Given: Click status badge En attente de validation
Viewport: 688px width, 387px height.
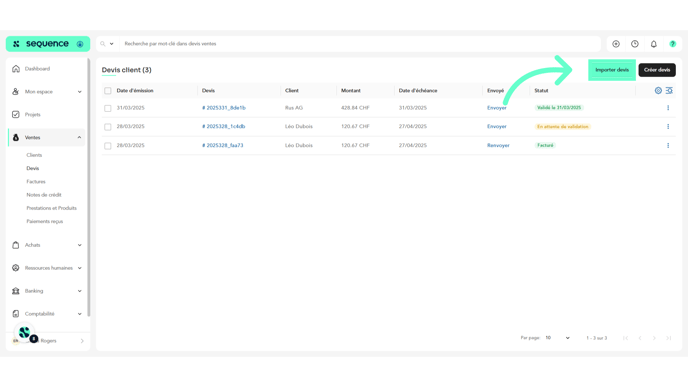Looking at the screenshot, I should (x=563, y=127).
